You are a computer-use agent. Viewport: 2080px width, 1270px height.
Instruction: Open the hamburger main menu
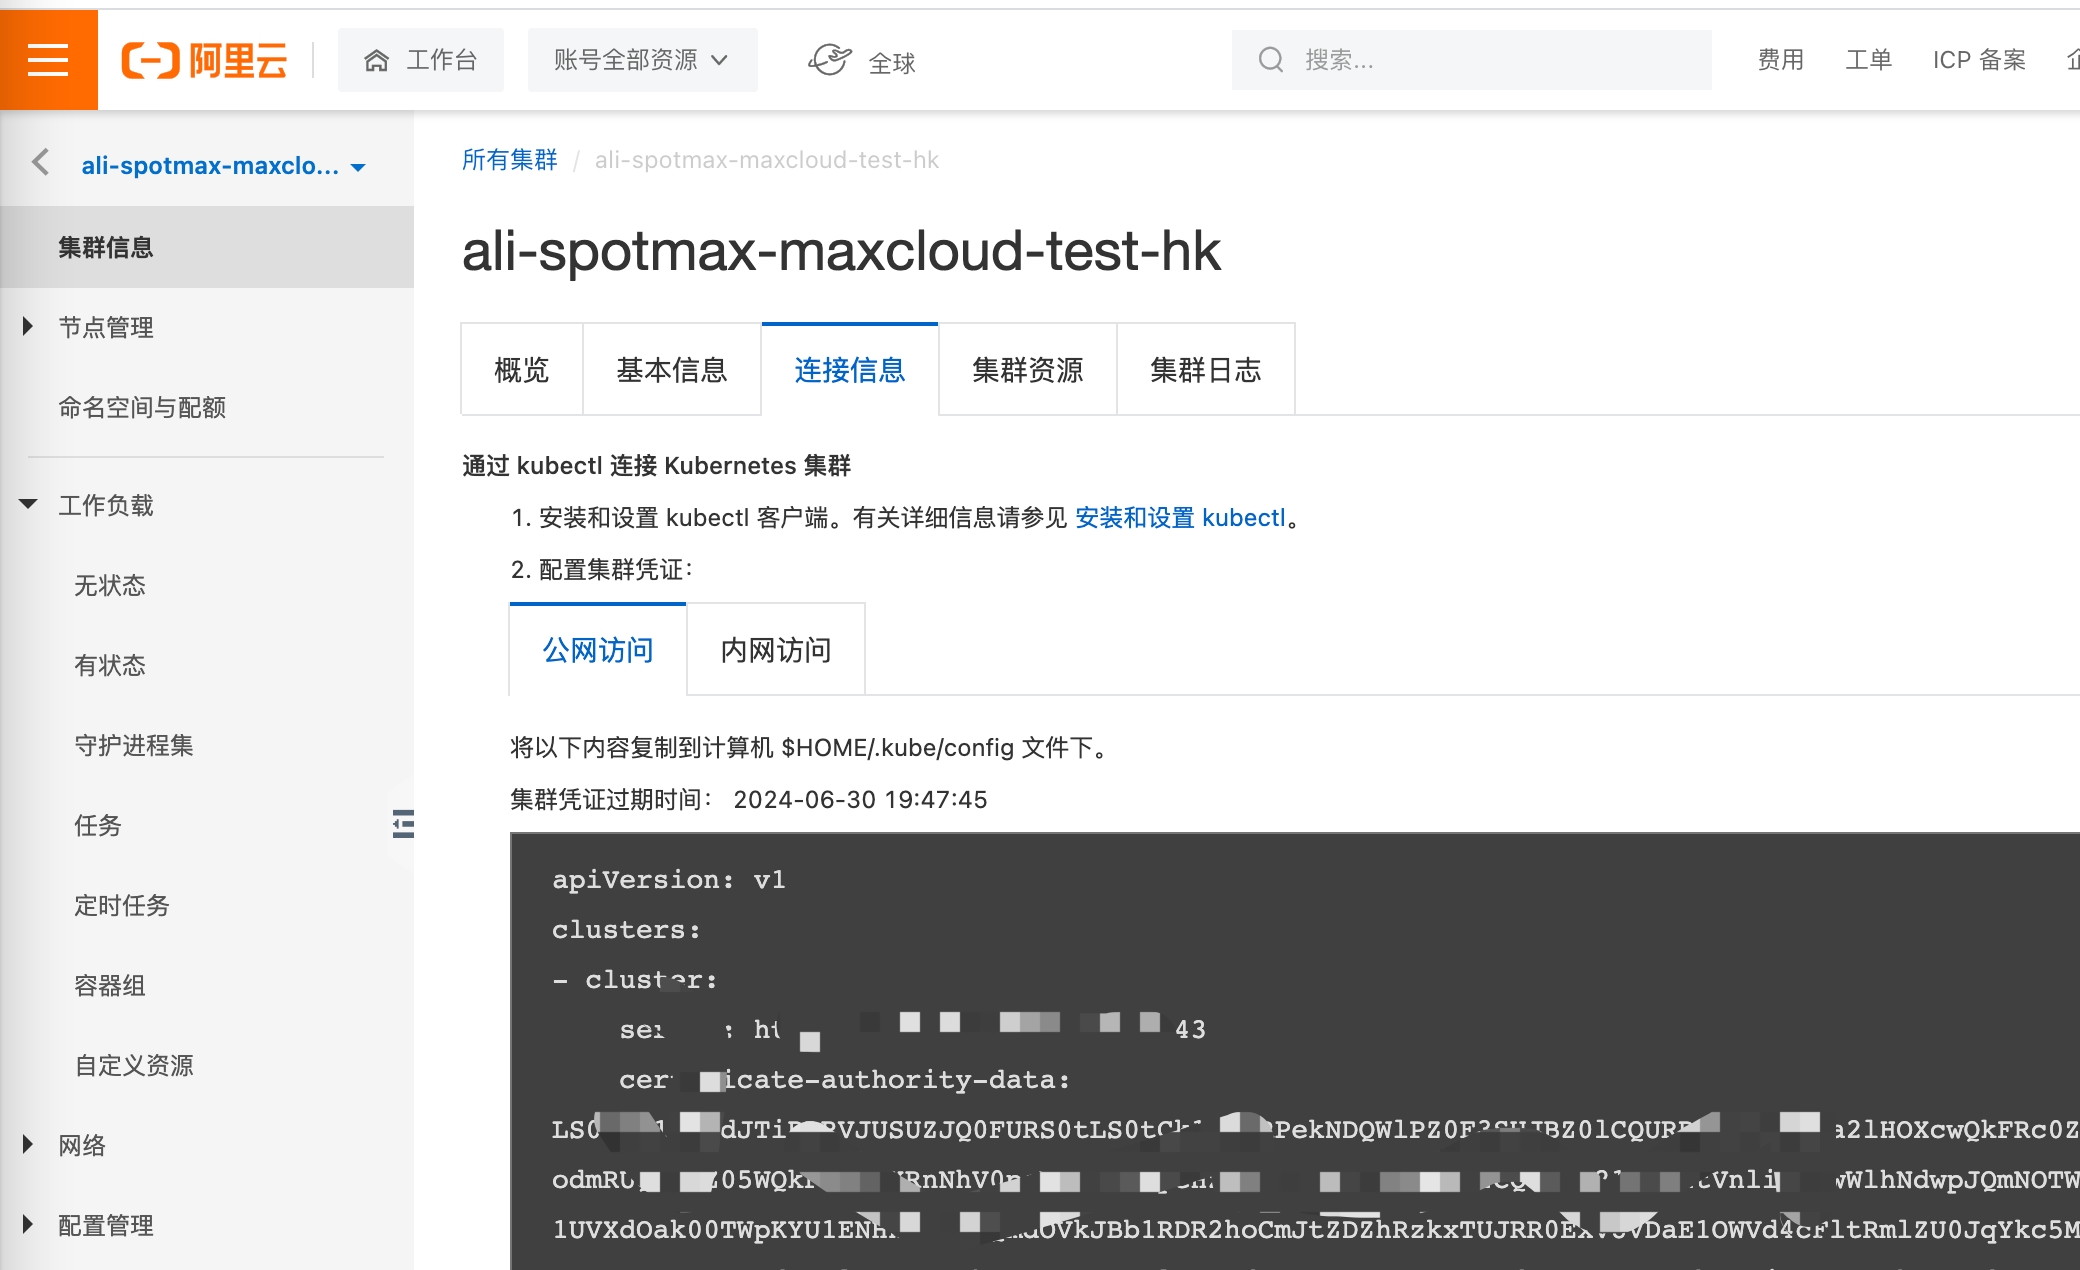[x=48, y=60]
